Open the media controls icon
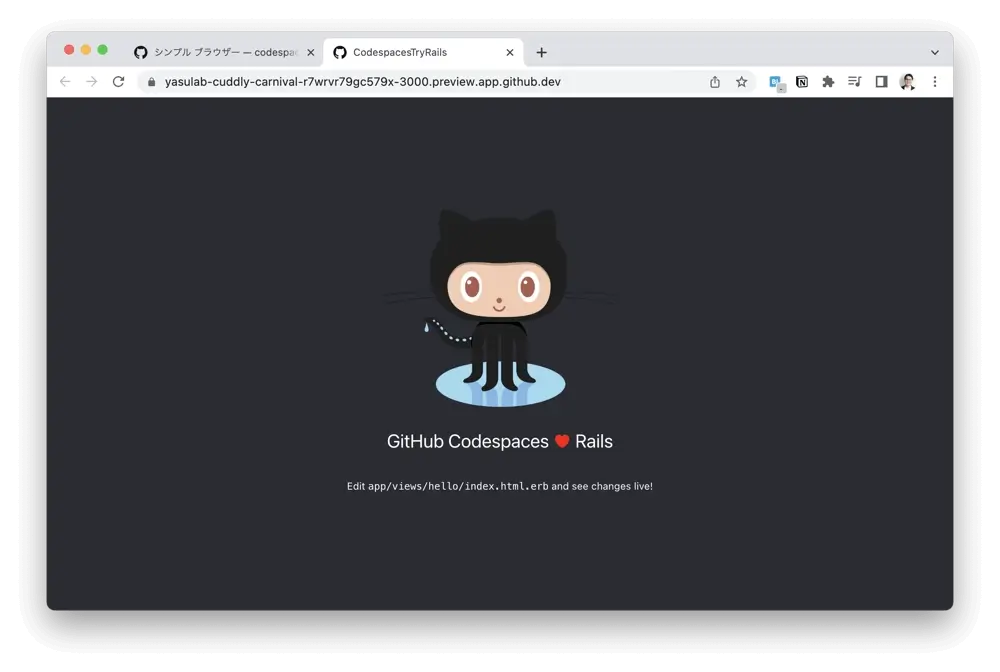 [x=854, y=82]
